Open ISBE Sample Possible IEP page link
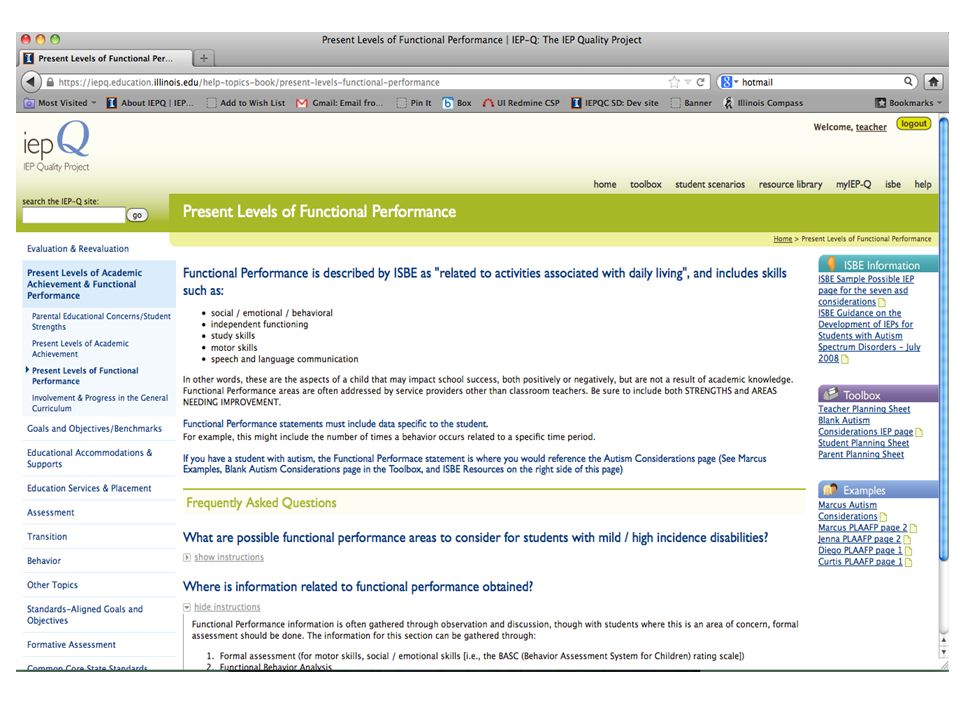This screenshot has height=720, width=960. (866, 290)
